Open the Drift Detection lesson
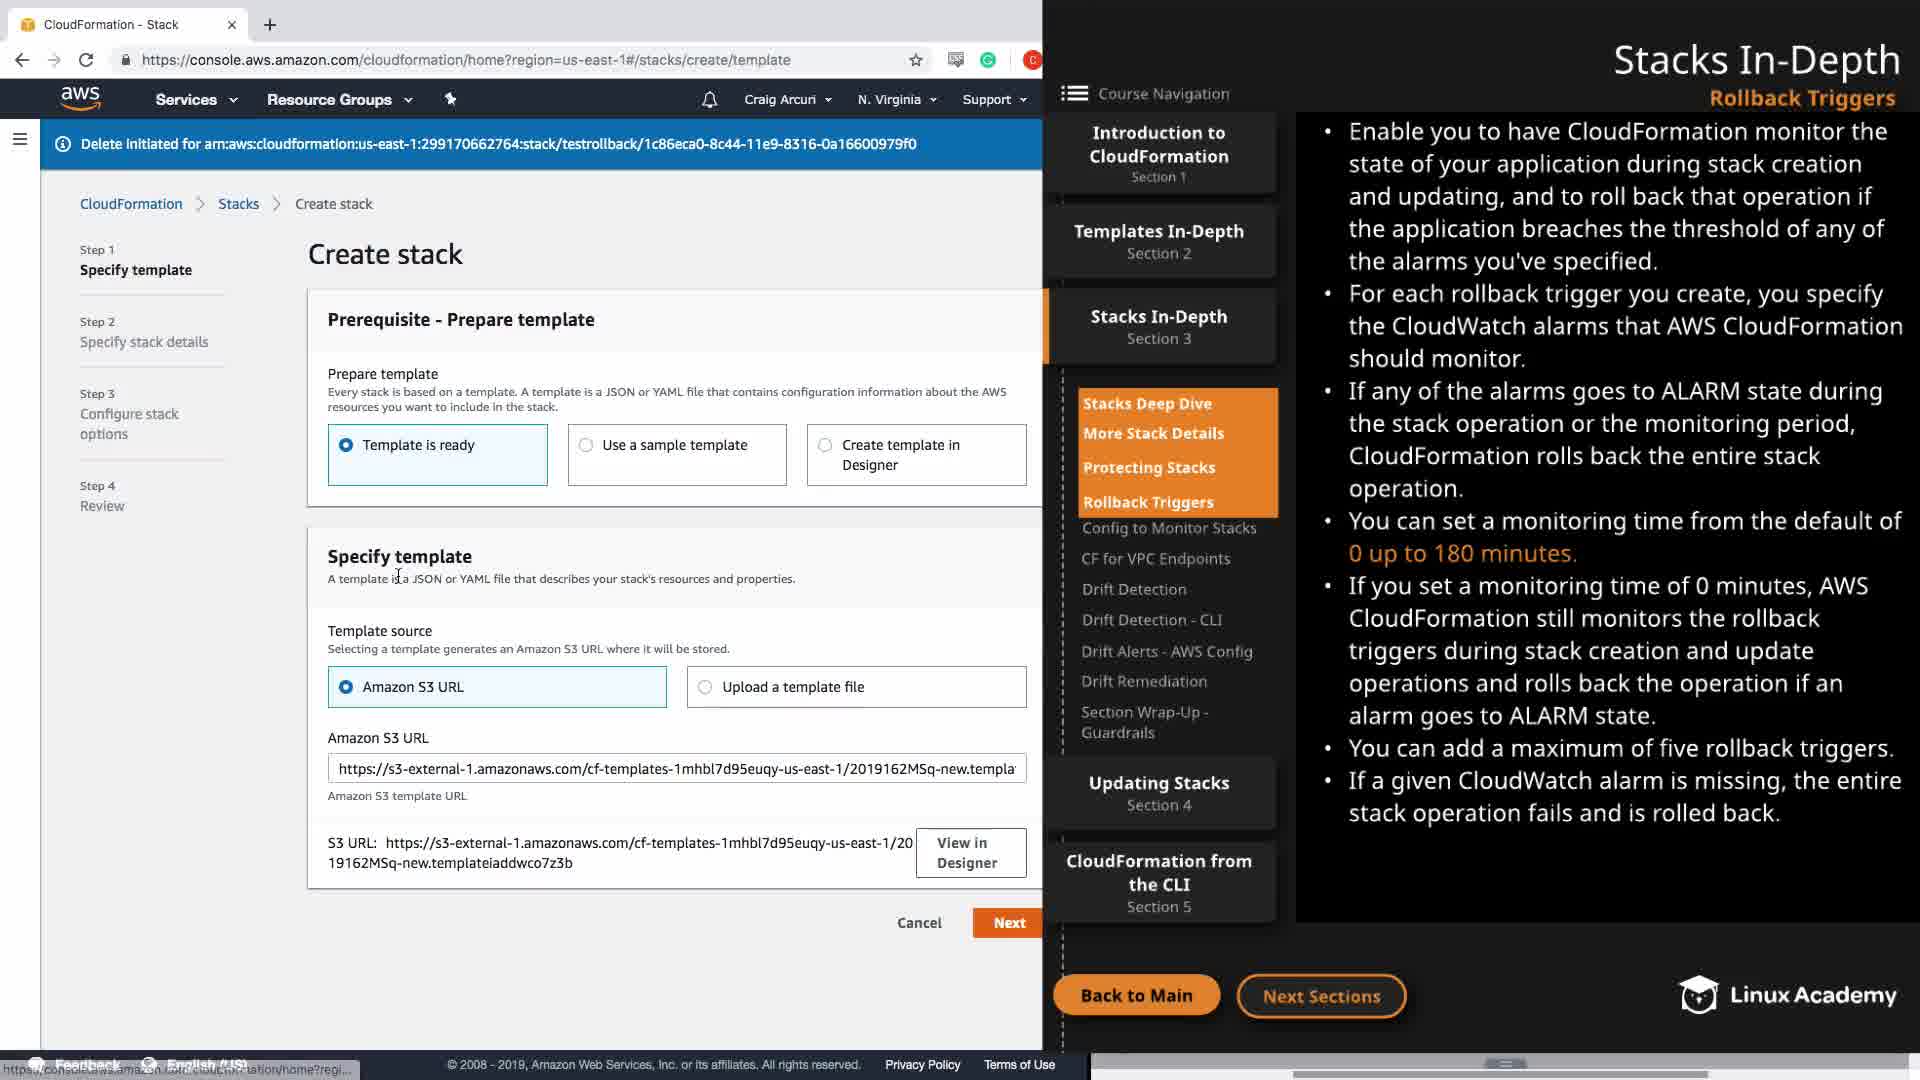1920x1080 pixels. [x=1134, y=589]
